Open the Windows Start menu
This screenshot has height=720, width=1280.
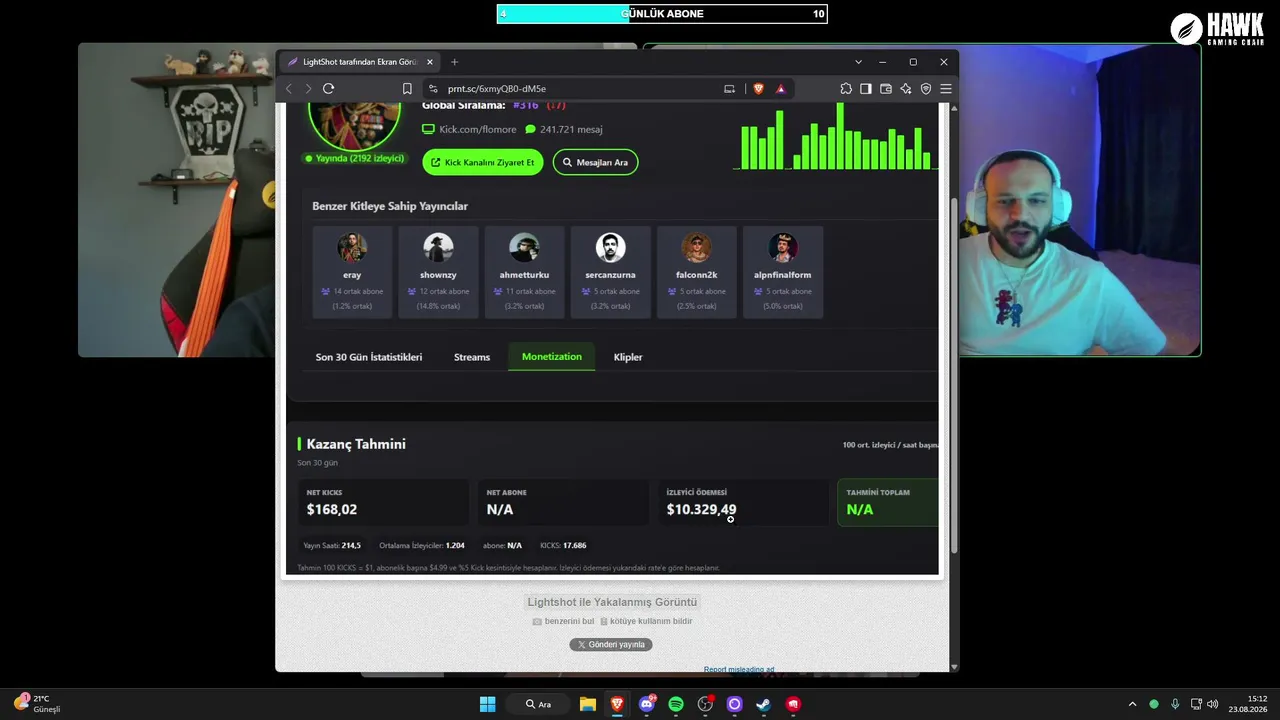pyautogui.click(x=487, y=704)
